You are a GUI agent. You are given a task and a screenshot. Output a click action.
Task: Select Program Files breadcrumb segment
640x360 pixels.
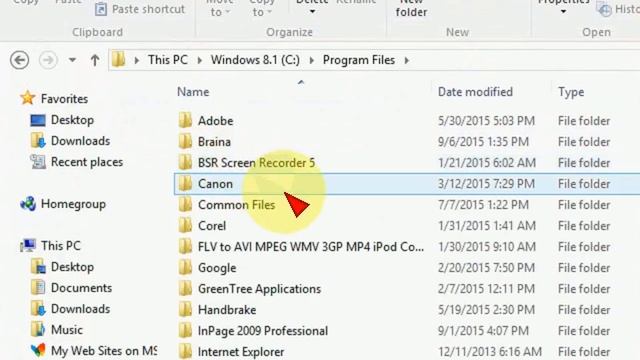coord(359,60)
